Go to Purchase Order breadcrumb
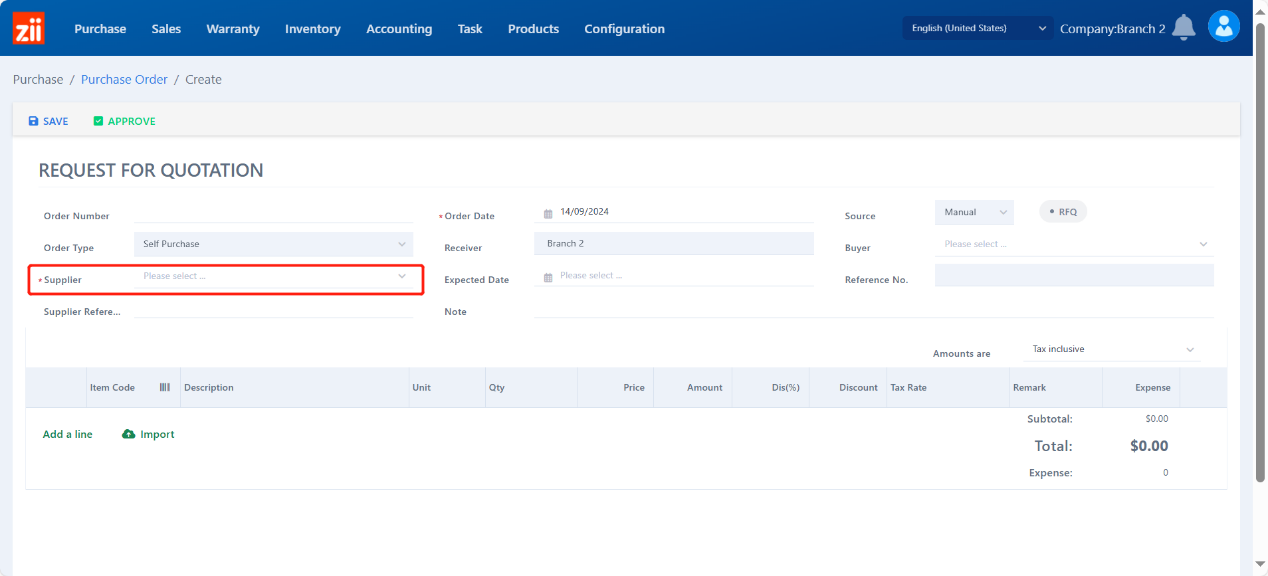This screenshot has height=576, width=1268. 124,79
